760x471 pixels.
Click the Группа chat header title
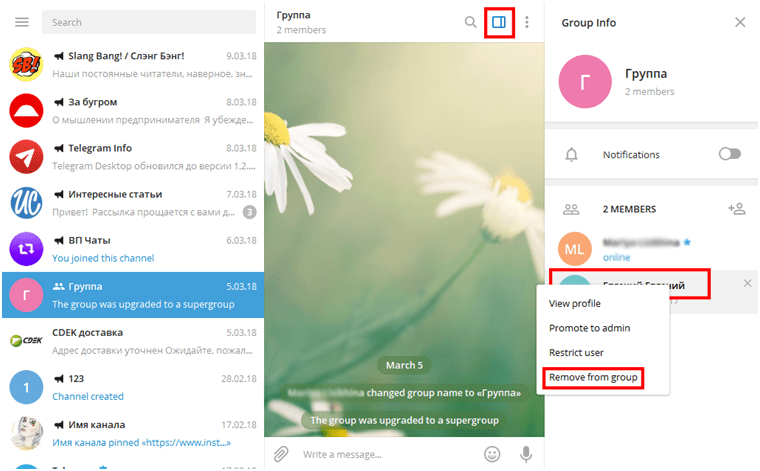pos(293,15)
